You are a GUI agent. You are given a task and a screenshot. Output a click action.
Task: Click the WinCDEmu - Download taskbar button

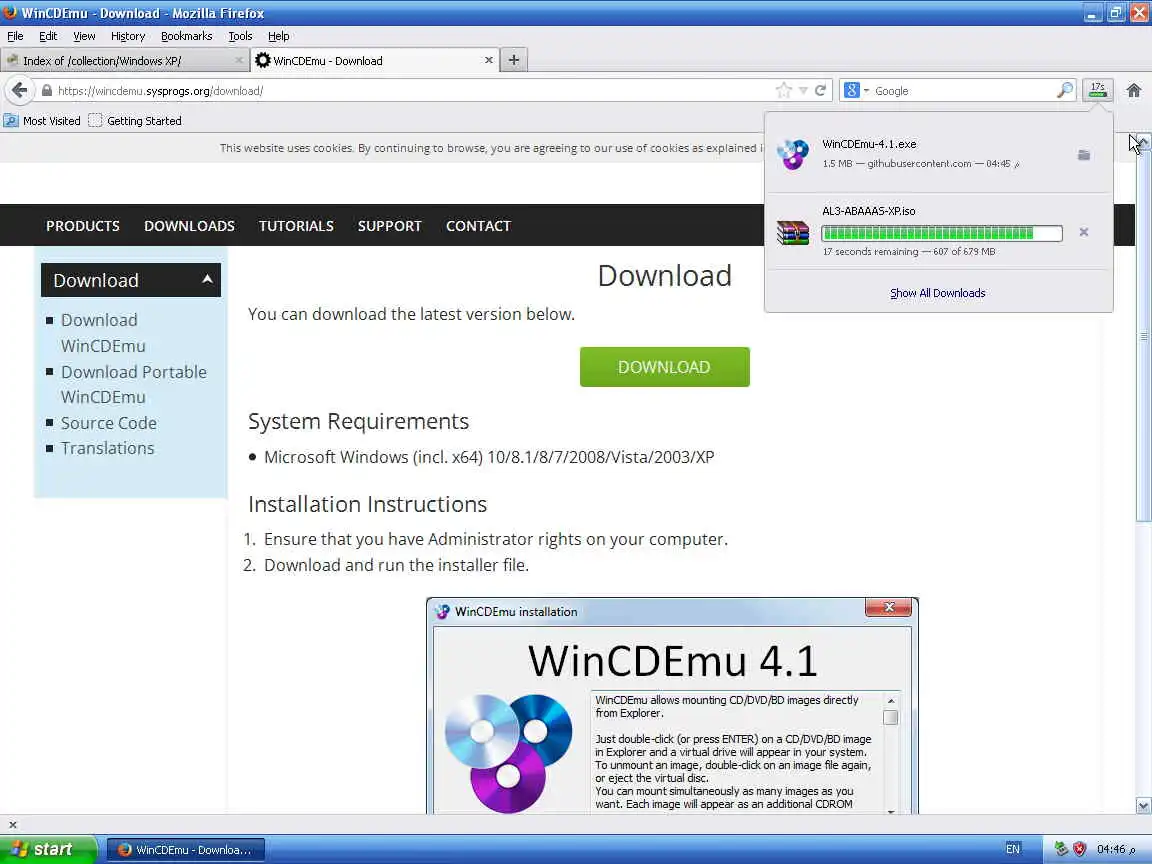(x=185, y=850)
